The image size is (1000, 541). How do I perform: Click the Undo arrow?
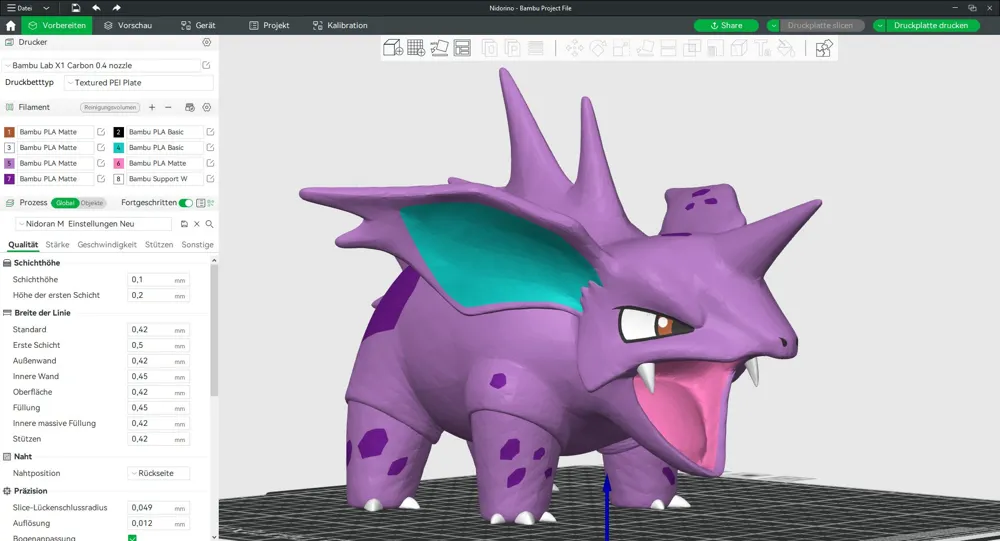[x=96, y=8]
